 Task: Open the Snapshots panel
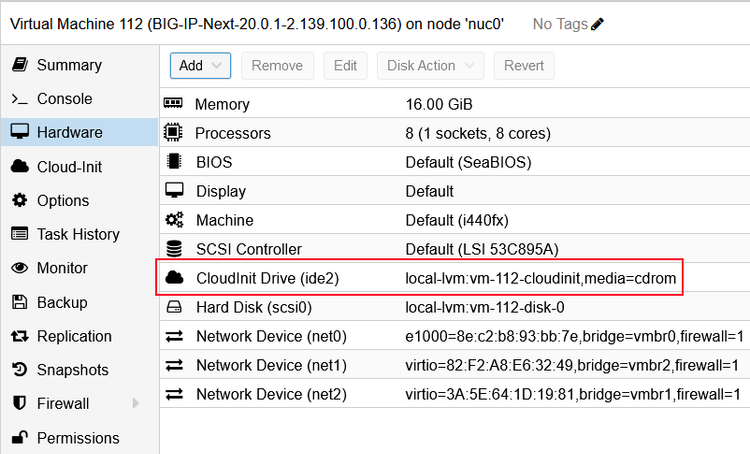point(72,370)
